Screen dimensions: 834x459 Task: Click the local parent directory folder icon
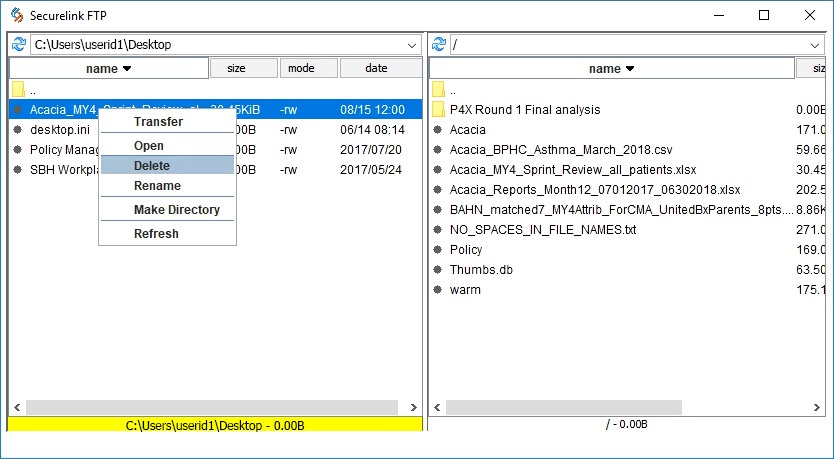click(x=18, y=90)
